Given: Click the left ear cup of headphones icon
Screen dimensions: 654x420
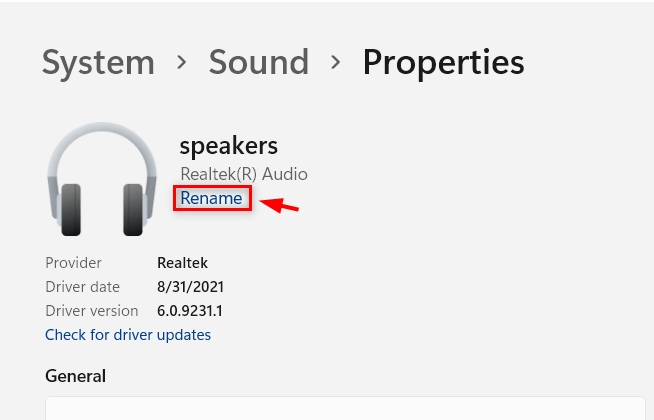Looking at the screenshot, I should point(71,209).
